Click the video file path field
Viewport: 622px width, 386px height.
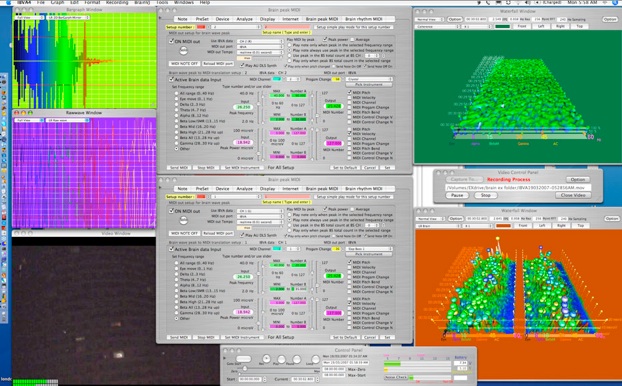pyautogui.click(x=518, y=187)
